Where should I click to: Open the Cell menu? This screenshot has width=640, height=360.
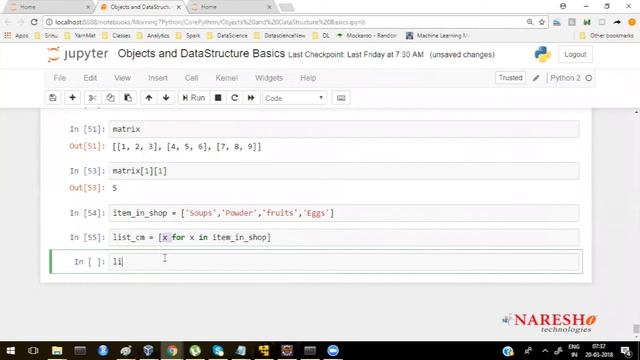[191, 78]
